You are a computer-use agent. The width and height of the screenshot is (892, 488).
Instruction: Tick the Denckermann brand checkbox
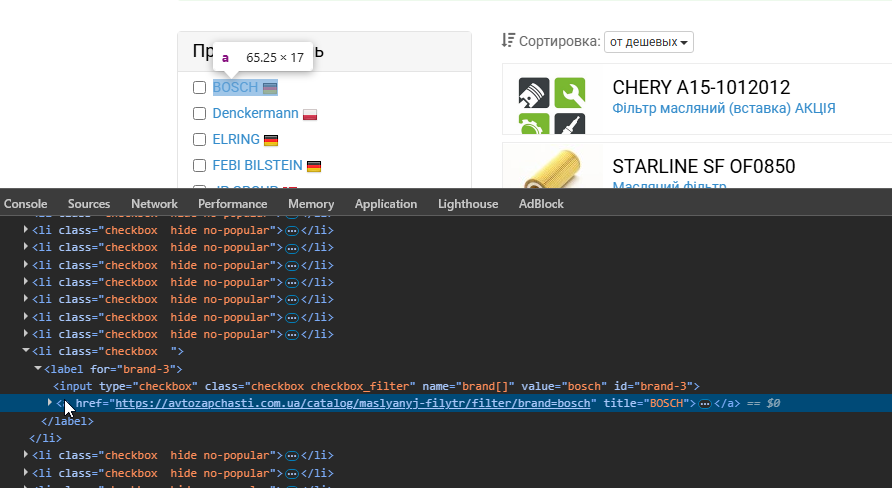pos(199,114)
